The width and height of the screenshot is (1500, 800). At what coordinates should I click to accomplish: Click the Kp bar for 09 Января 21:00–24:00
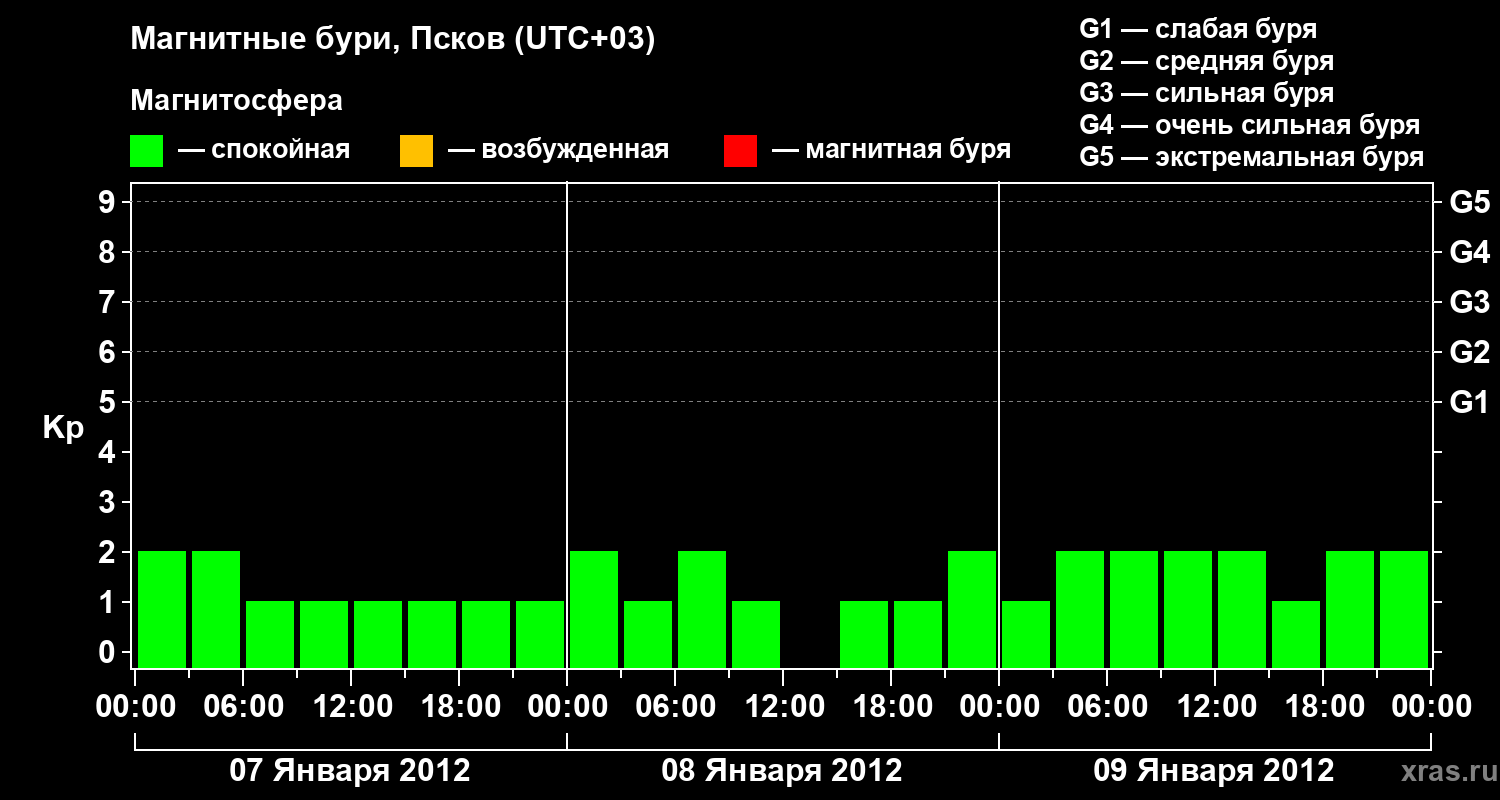pos(1404,609)
